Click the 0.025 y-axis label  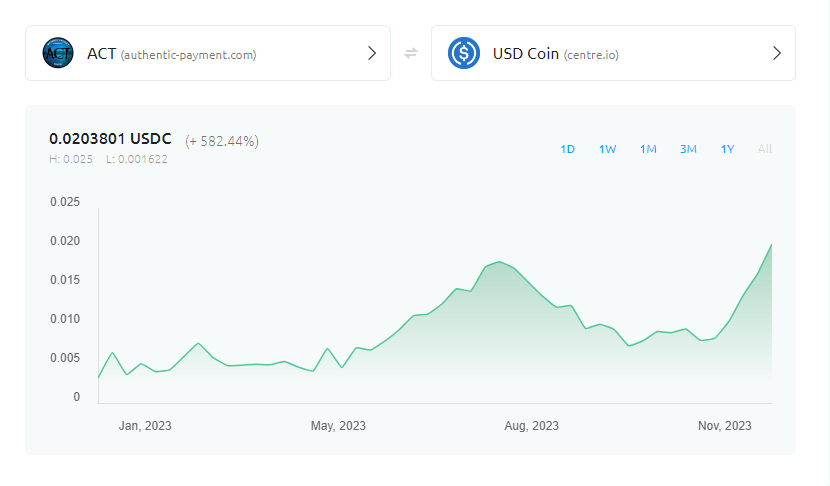(x=65, y=202)
